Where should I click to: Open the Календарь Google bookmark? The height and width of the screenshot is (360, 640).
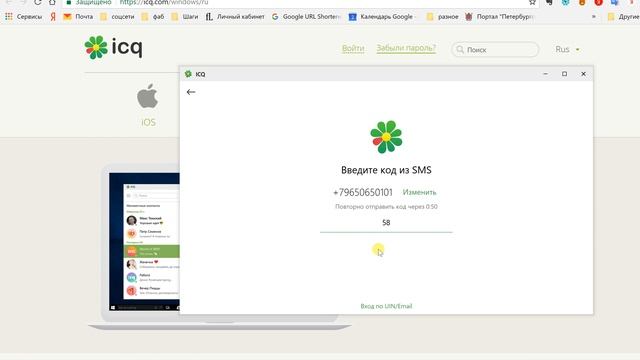click(381, 17)
